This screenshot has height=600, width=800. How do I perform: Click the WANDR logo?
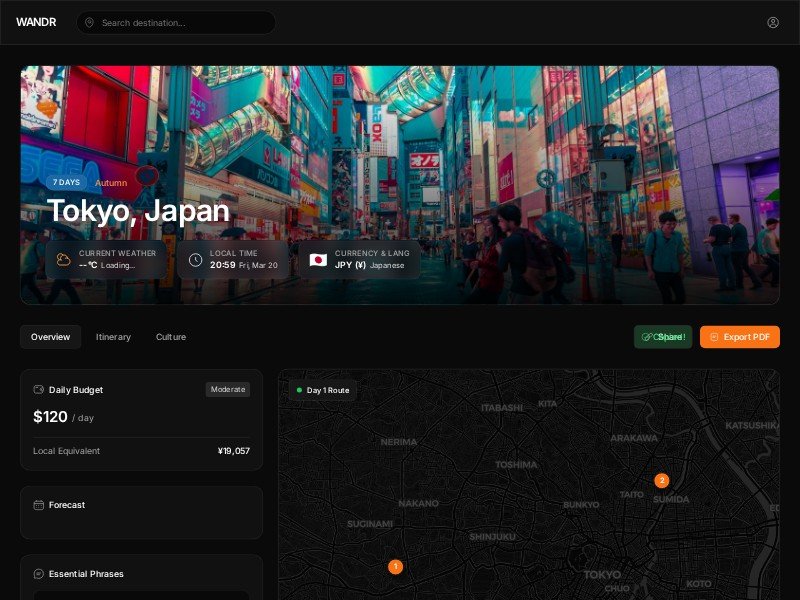pos(35,22)
